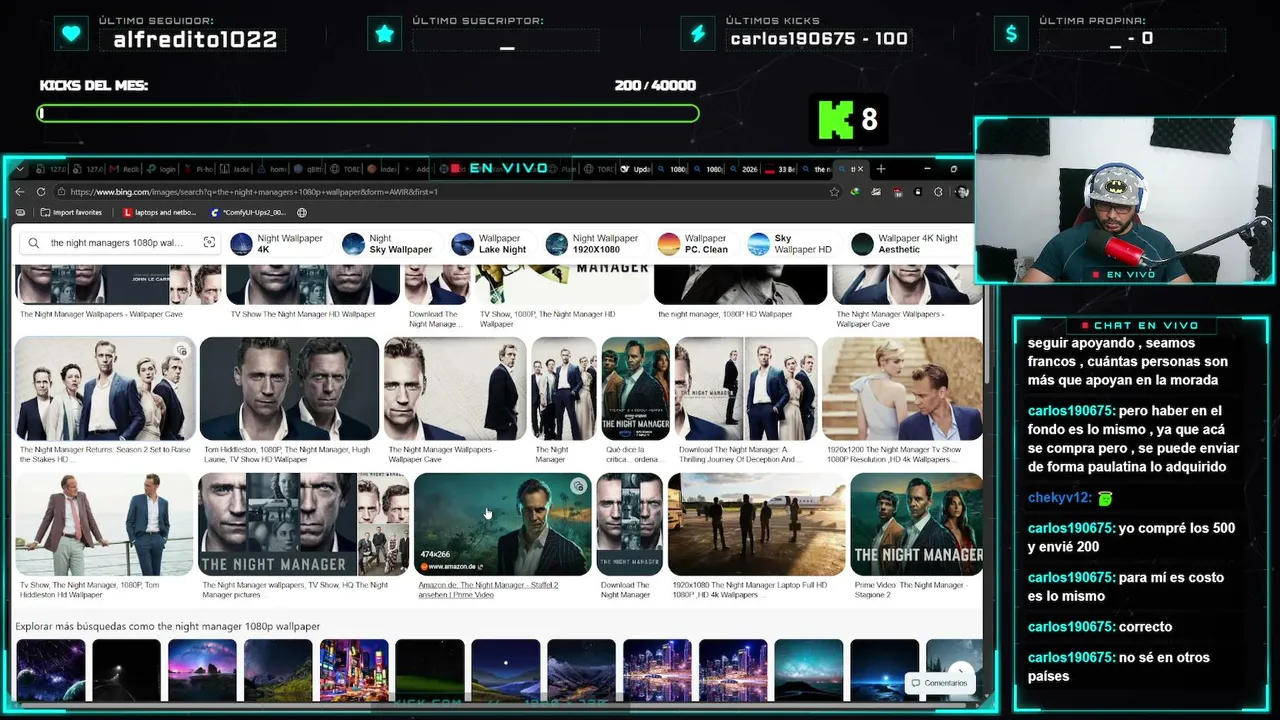Open 'Download The Night Manager: A Thrilling Journey' link
Viewport: 1280px width, 720px height.
[740, 454]
